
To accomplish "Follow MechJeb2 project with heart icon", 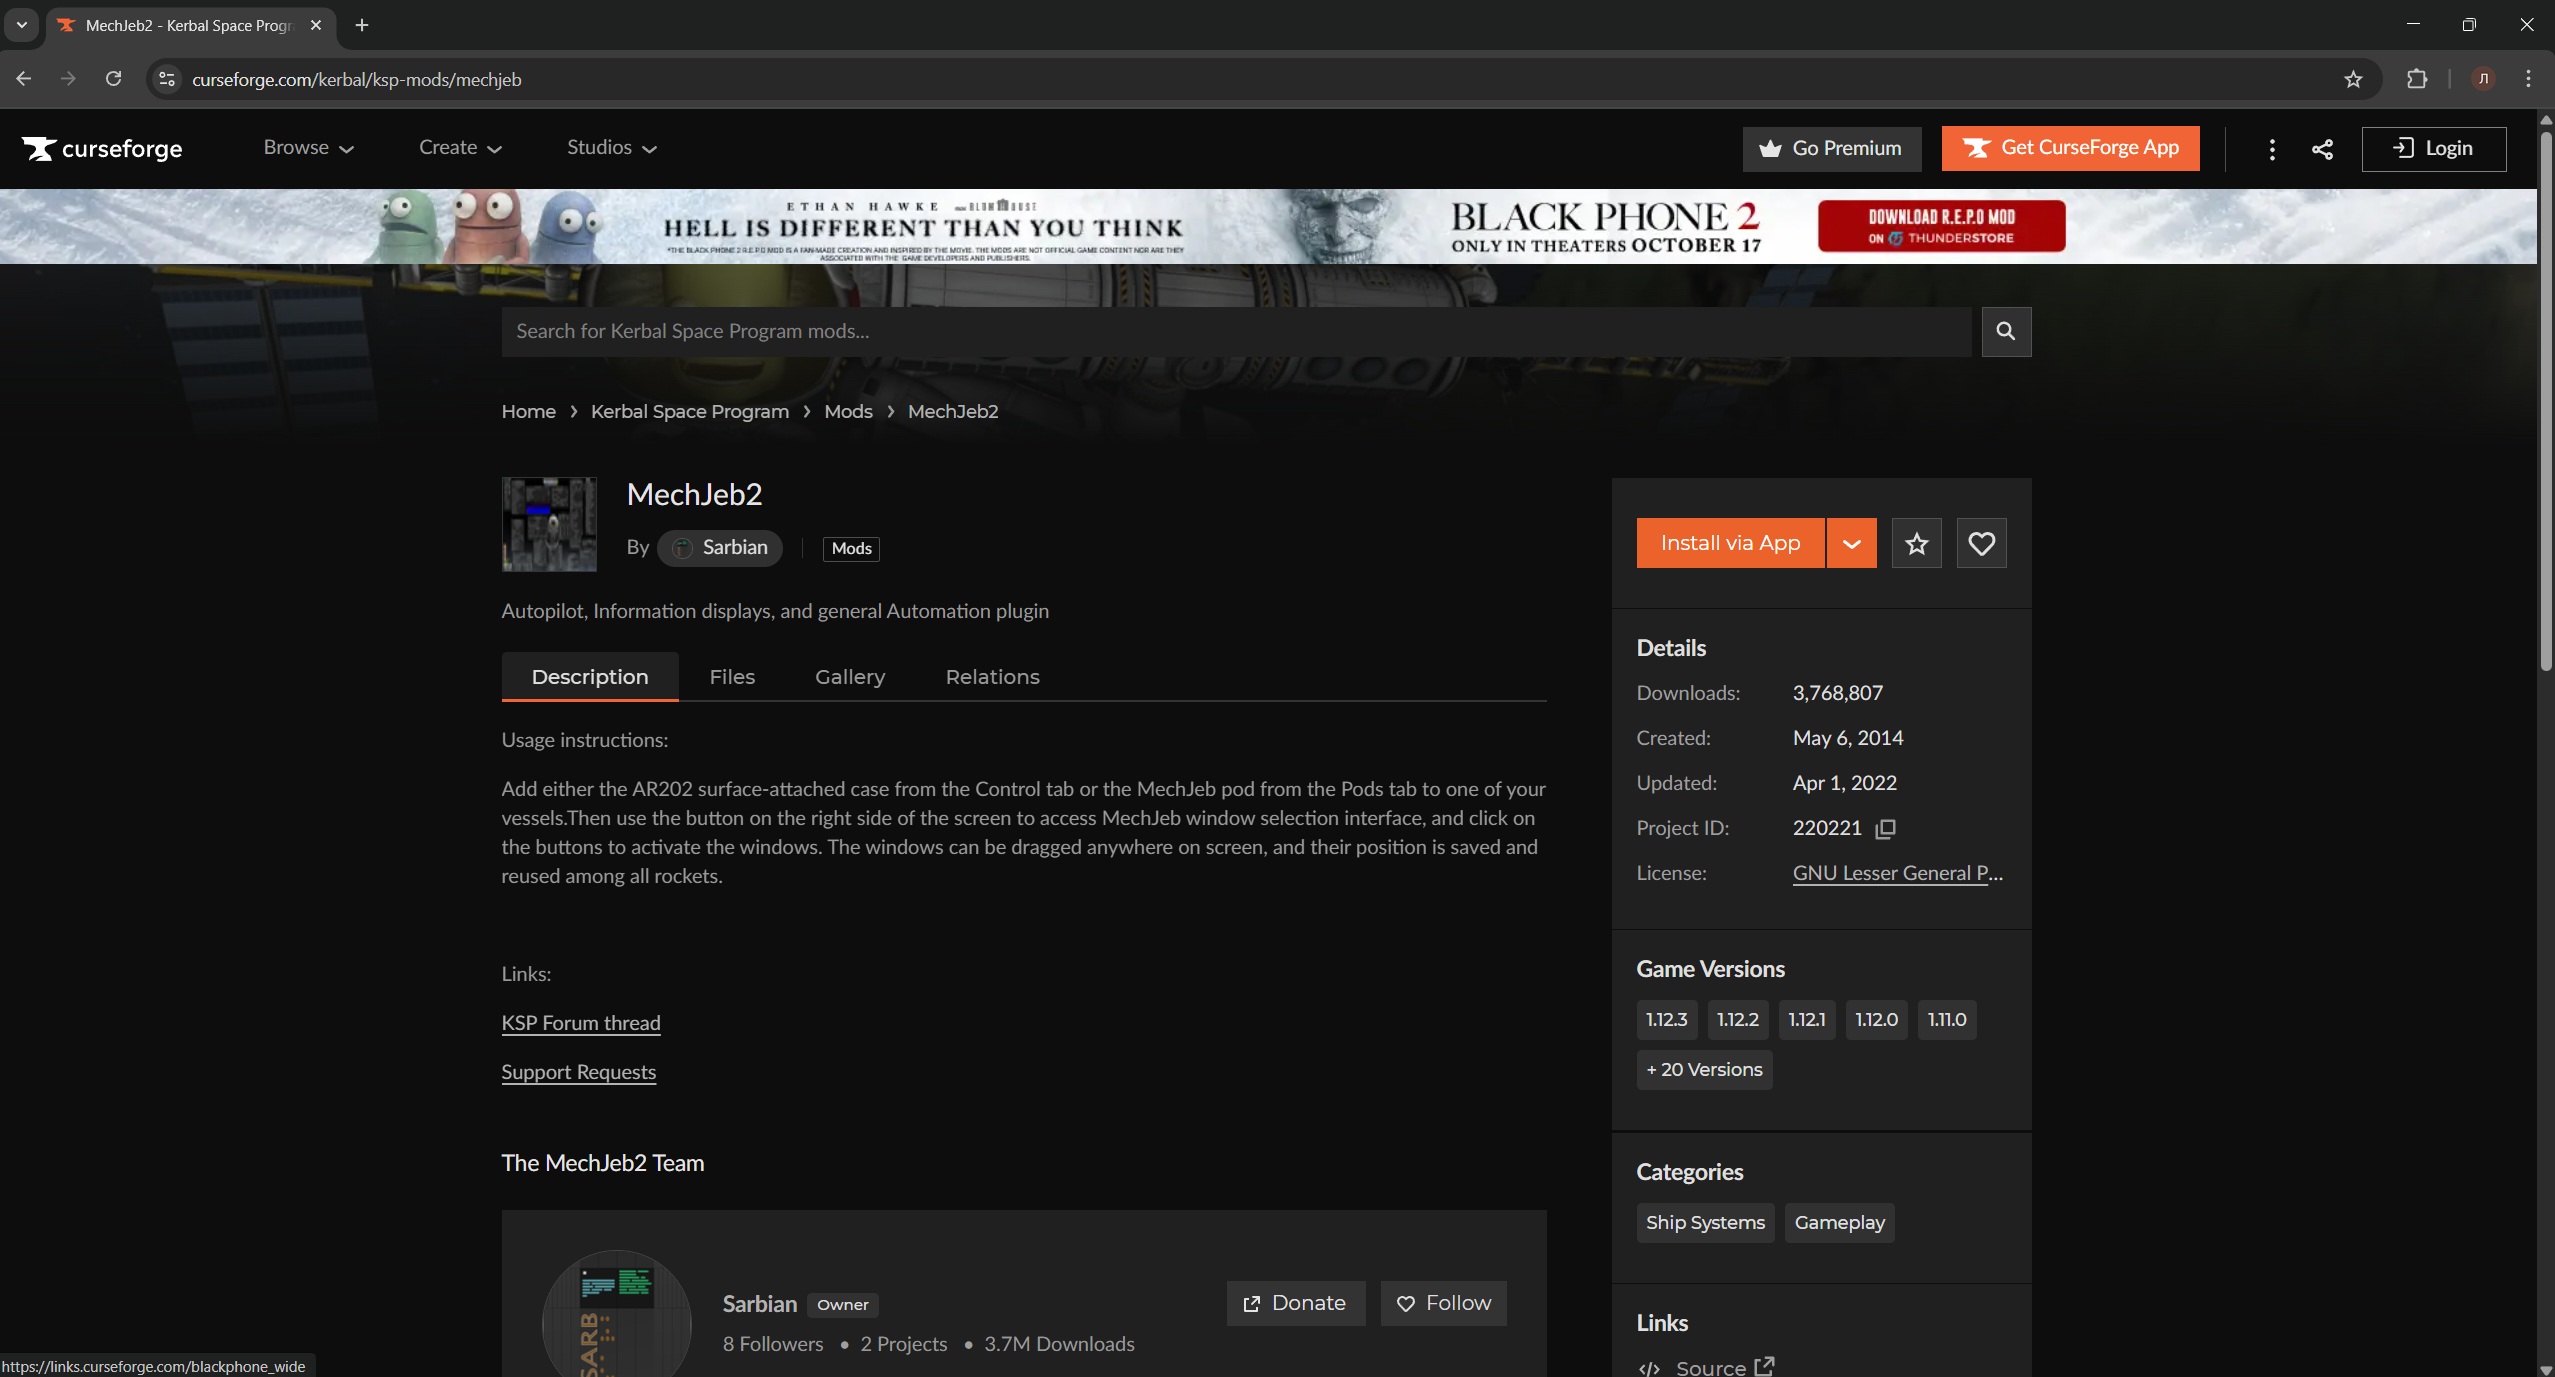I will 1981,543.
